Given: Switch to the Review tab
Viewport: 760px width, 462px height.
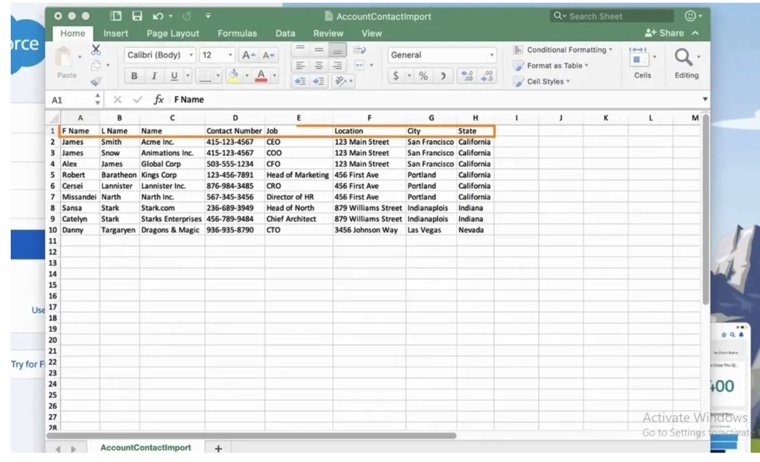Looking at the screenshot, I should [328, 33].
